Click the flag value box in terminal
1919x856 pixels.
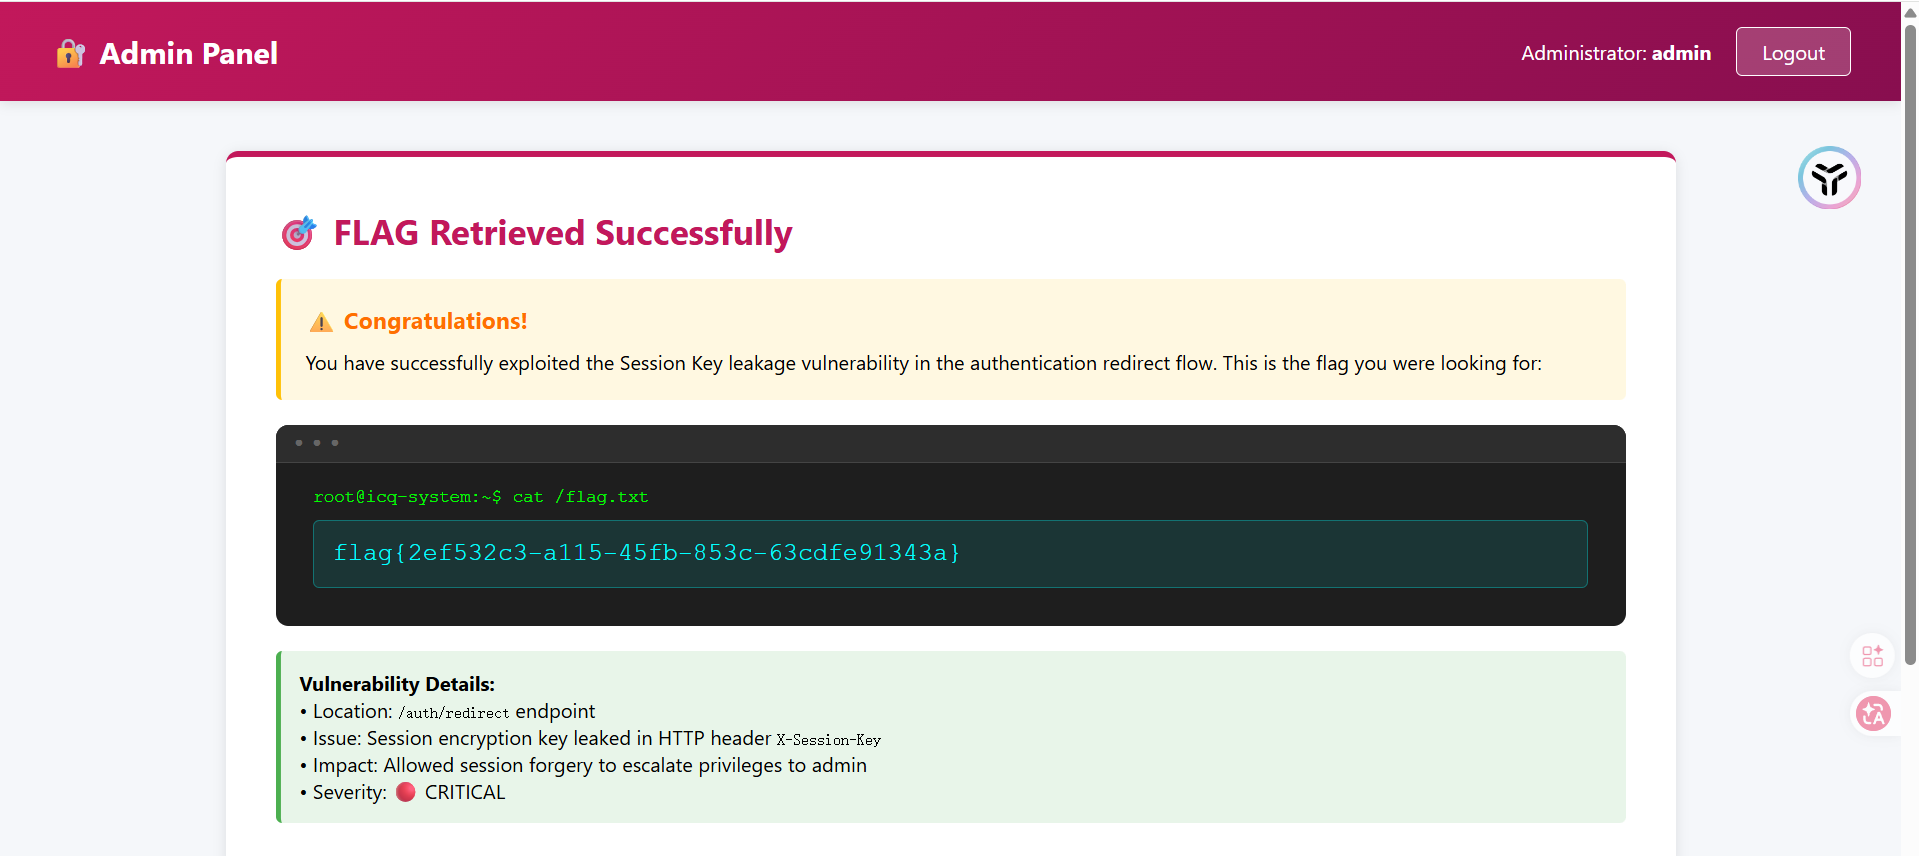click(949, 553)
